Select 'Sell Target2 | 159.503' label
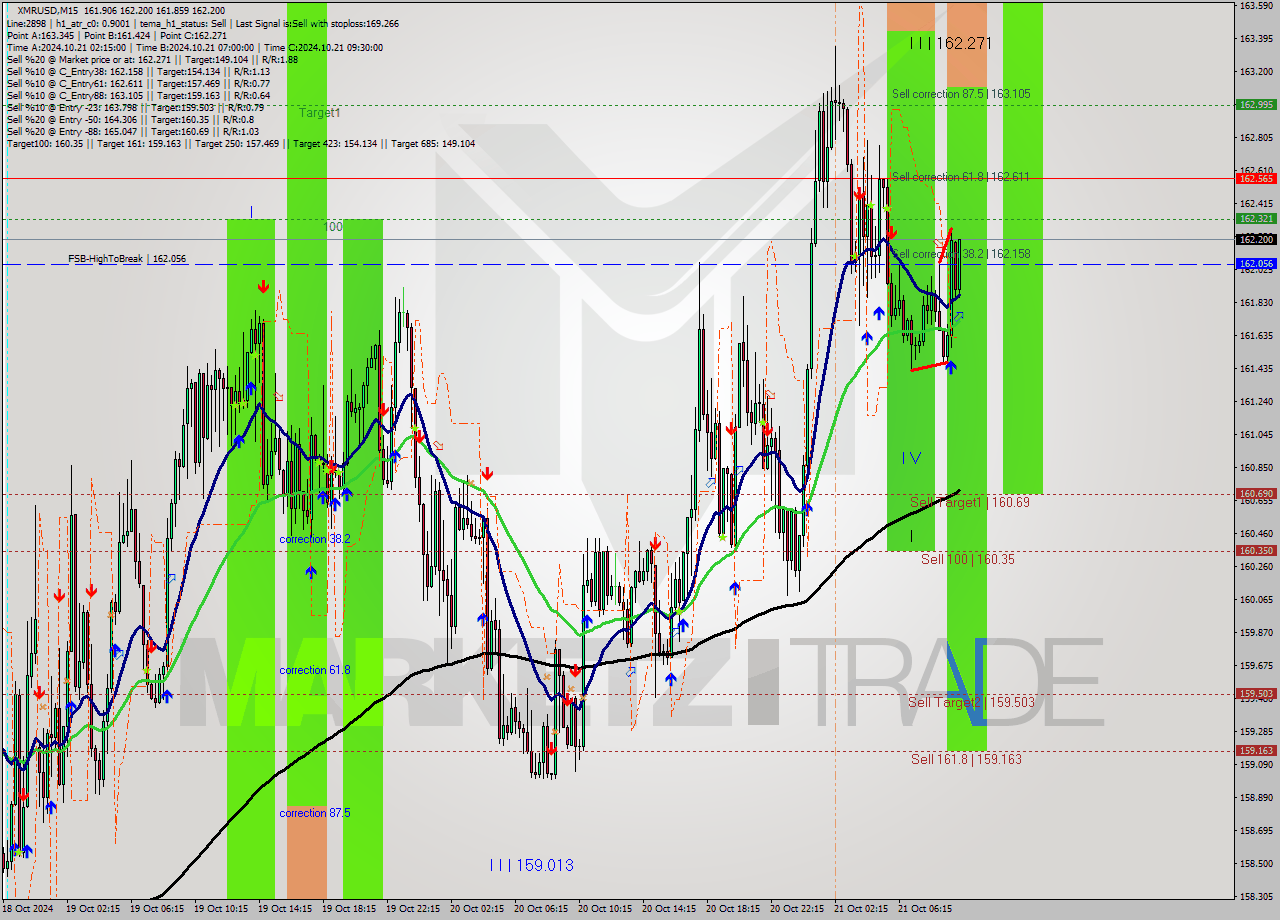 (973, 702)
